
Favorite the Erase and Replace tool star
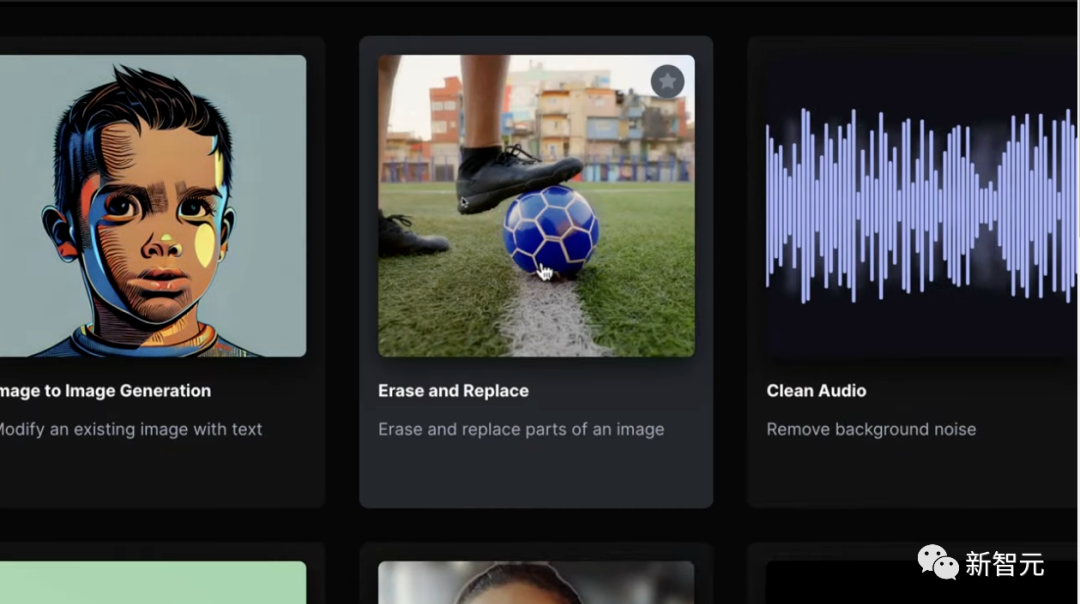pos(667,82)
